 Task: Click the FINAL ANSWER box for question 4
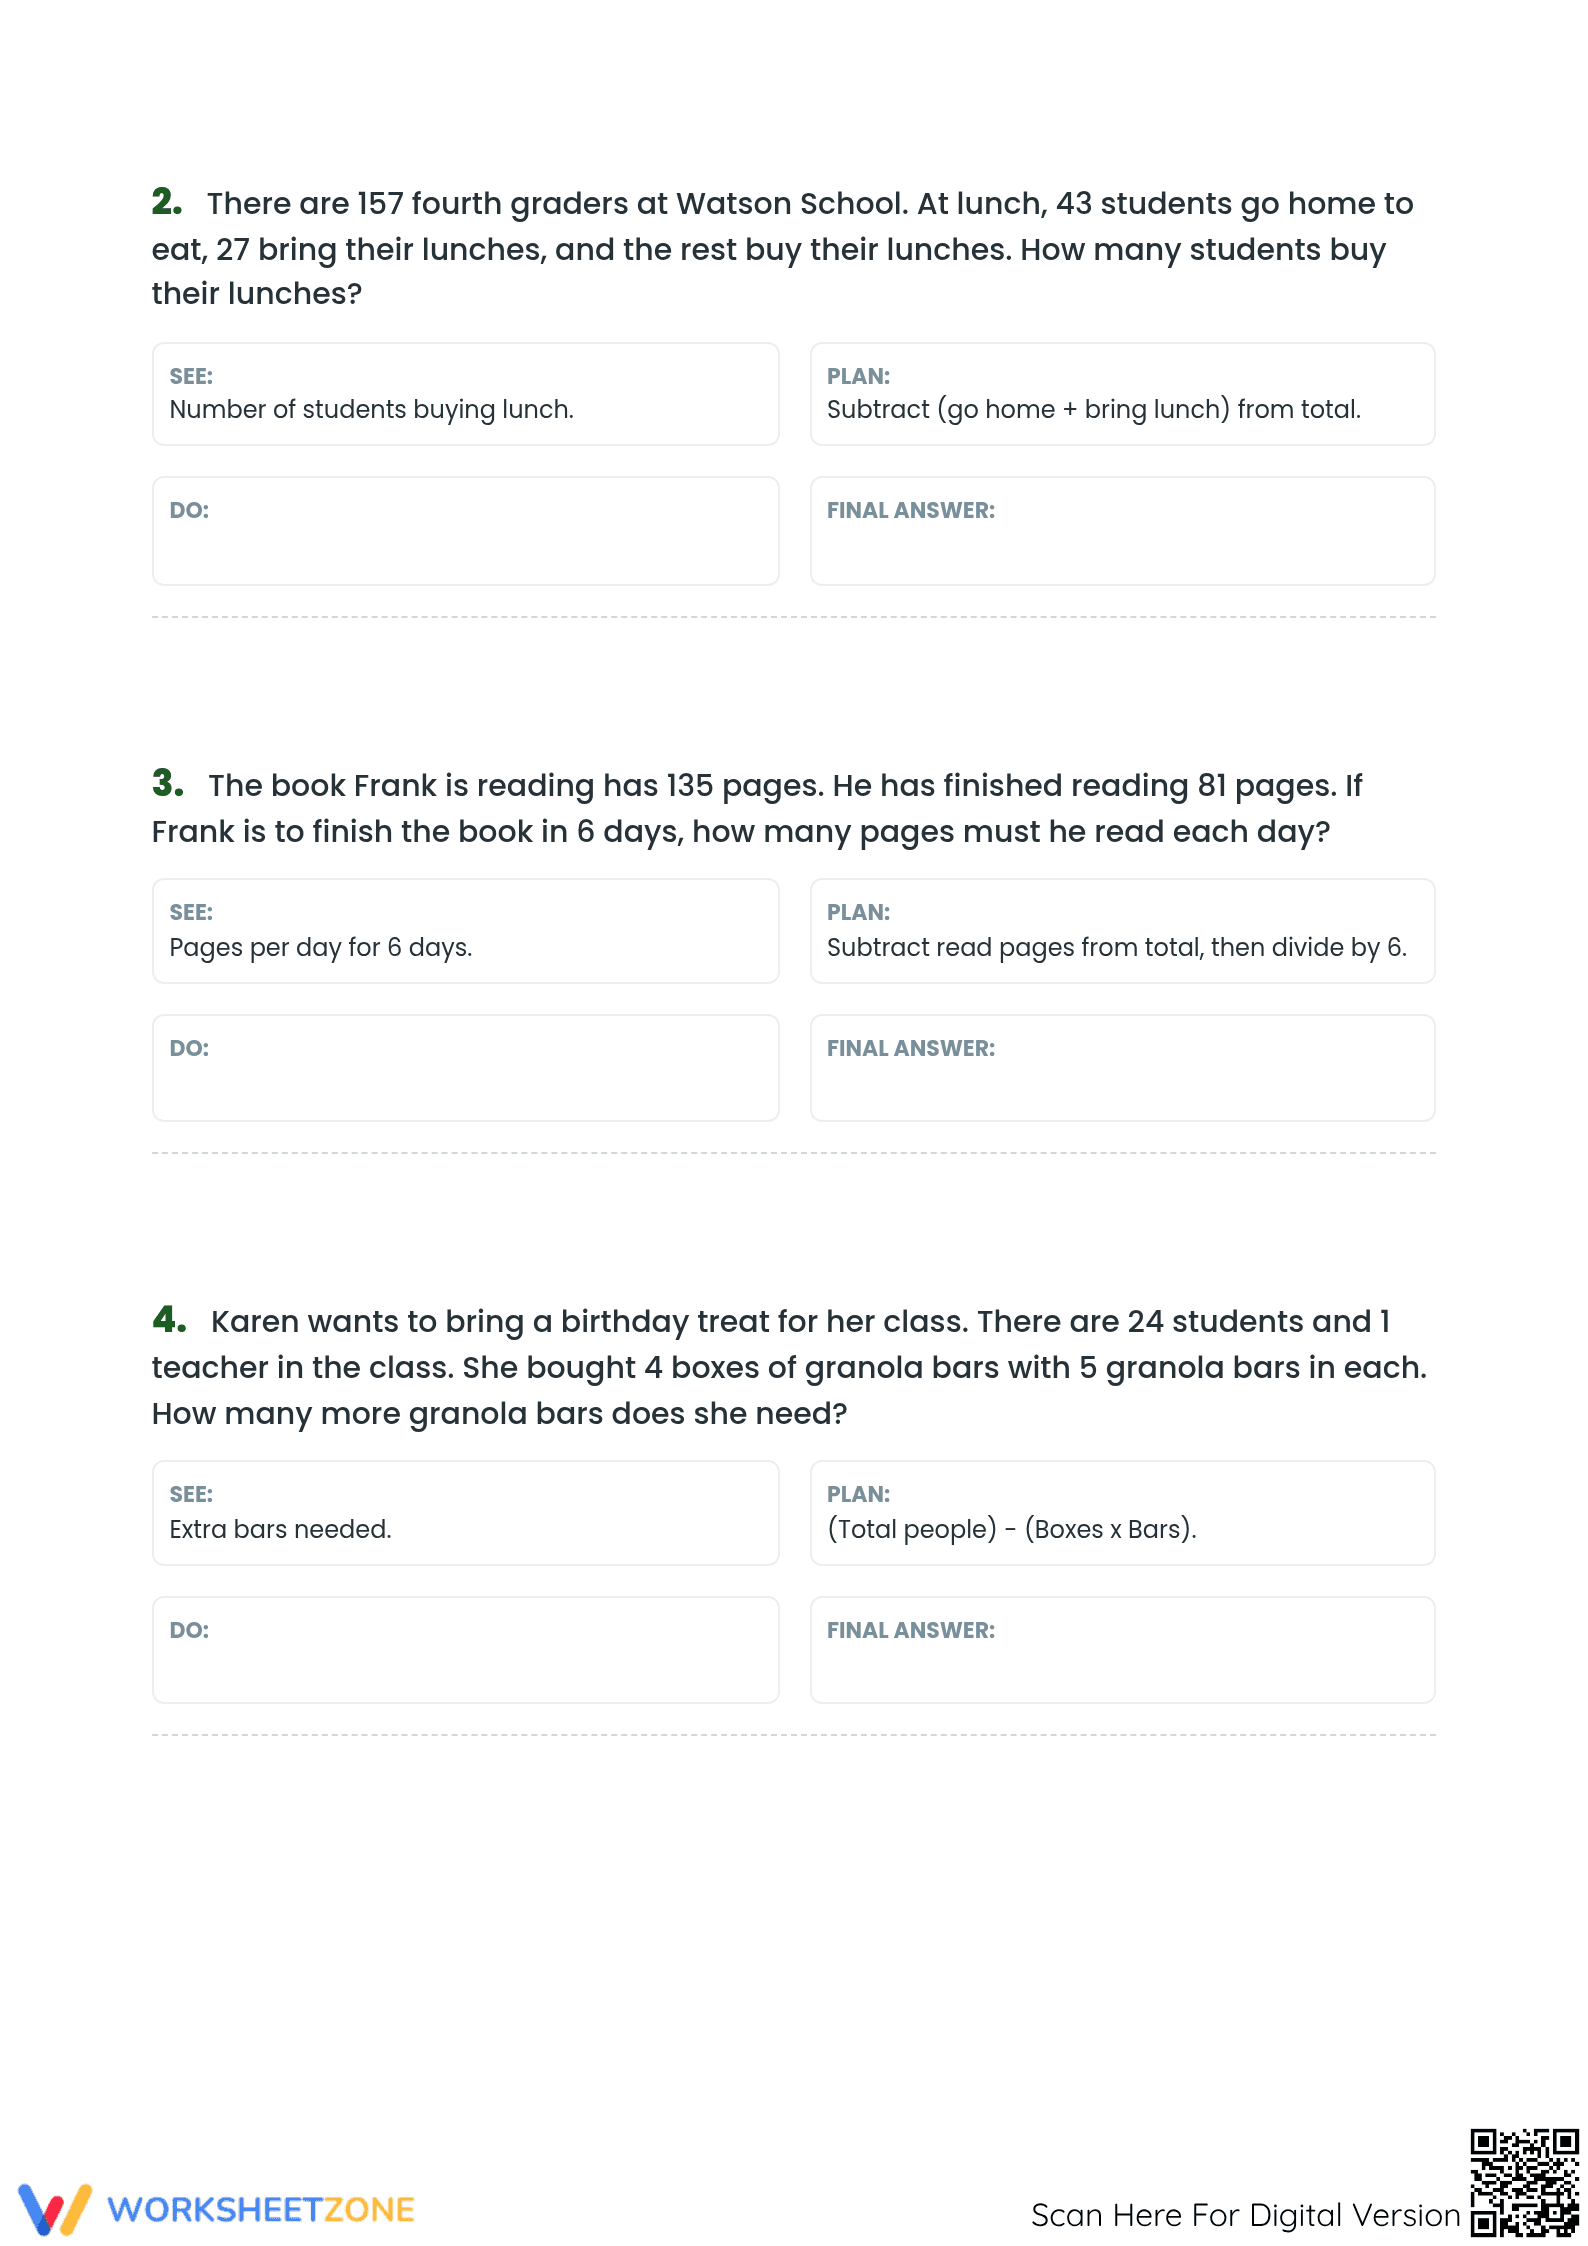pyautogui.click(x=1122, y=1650)
